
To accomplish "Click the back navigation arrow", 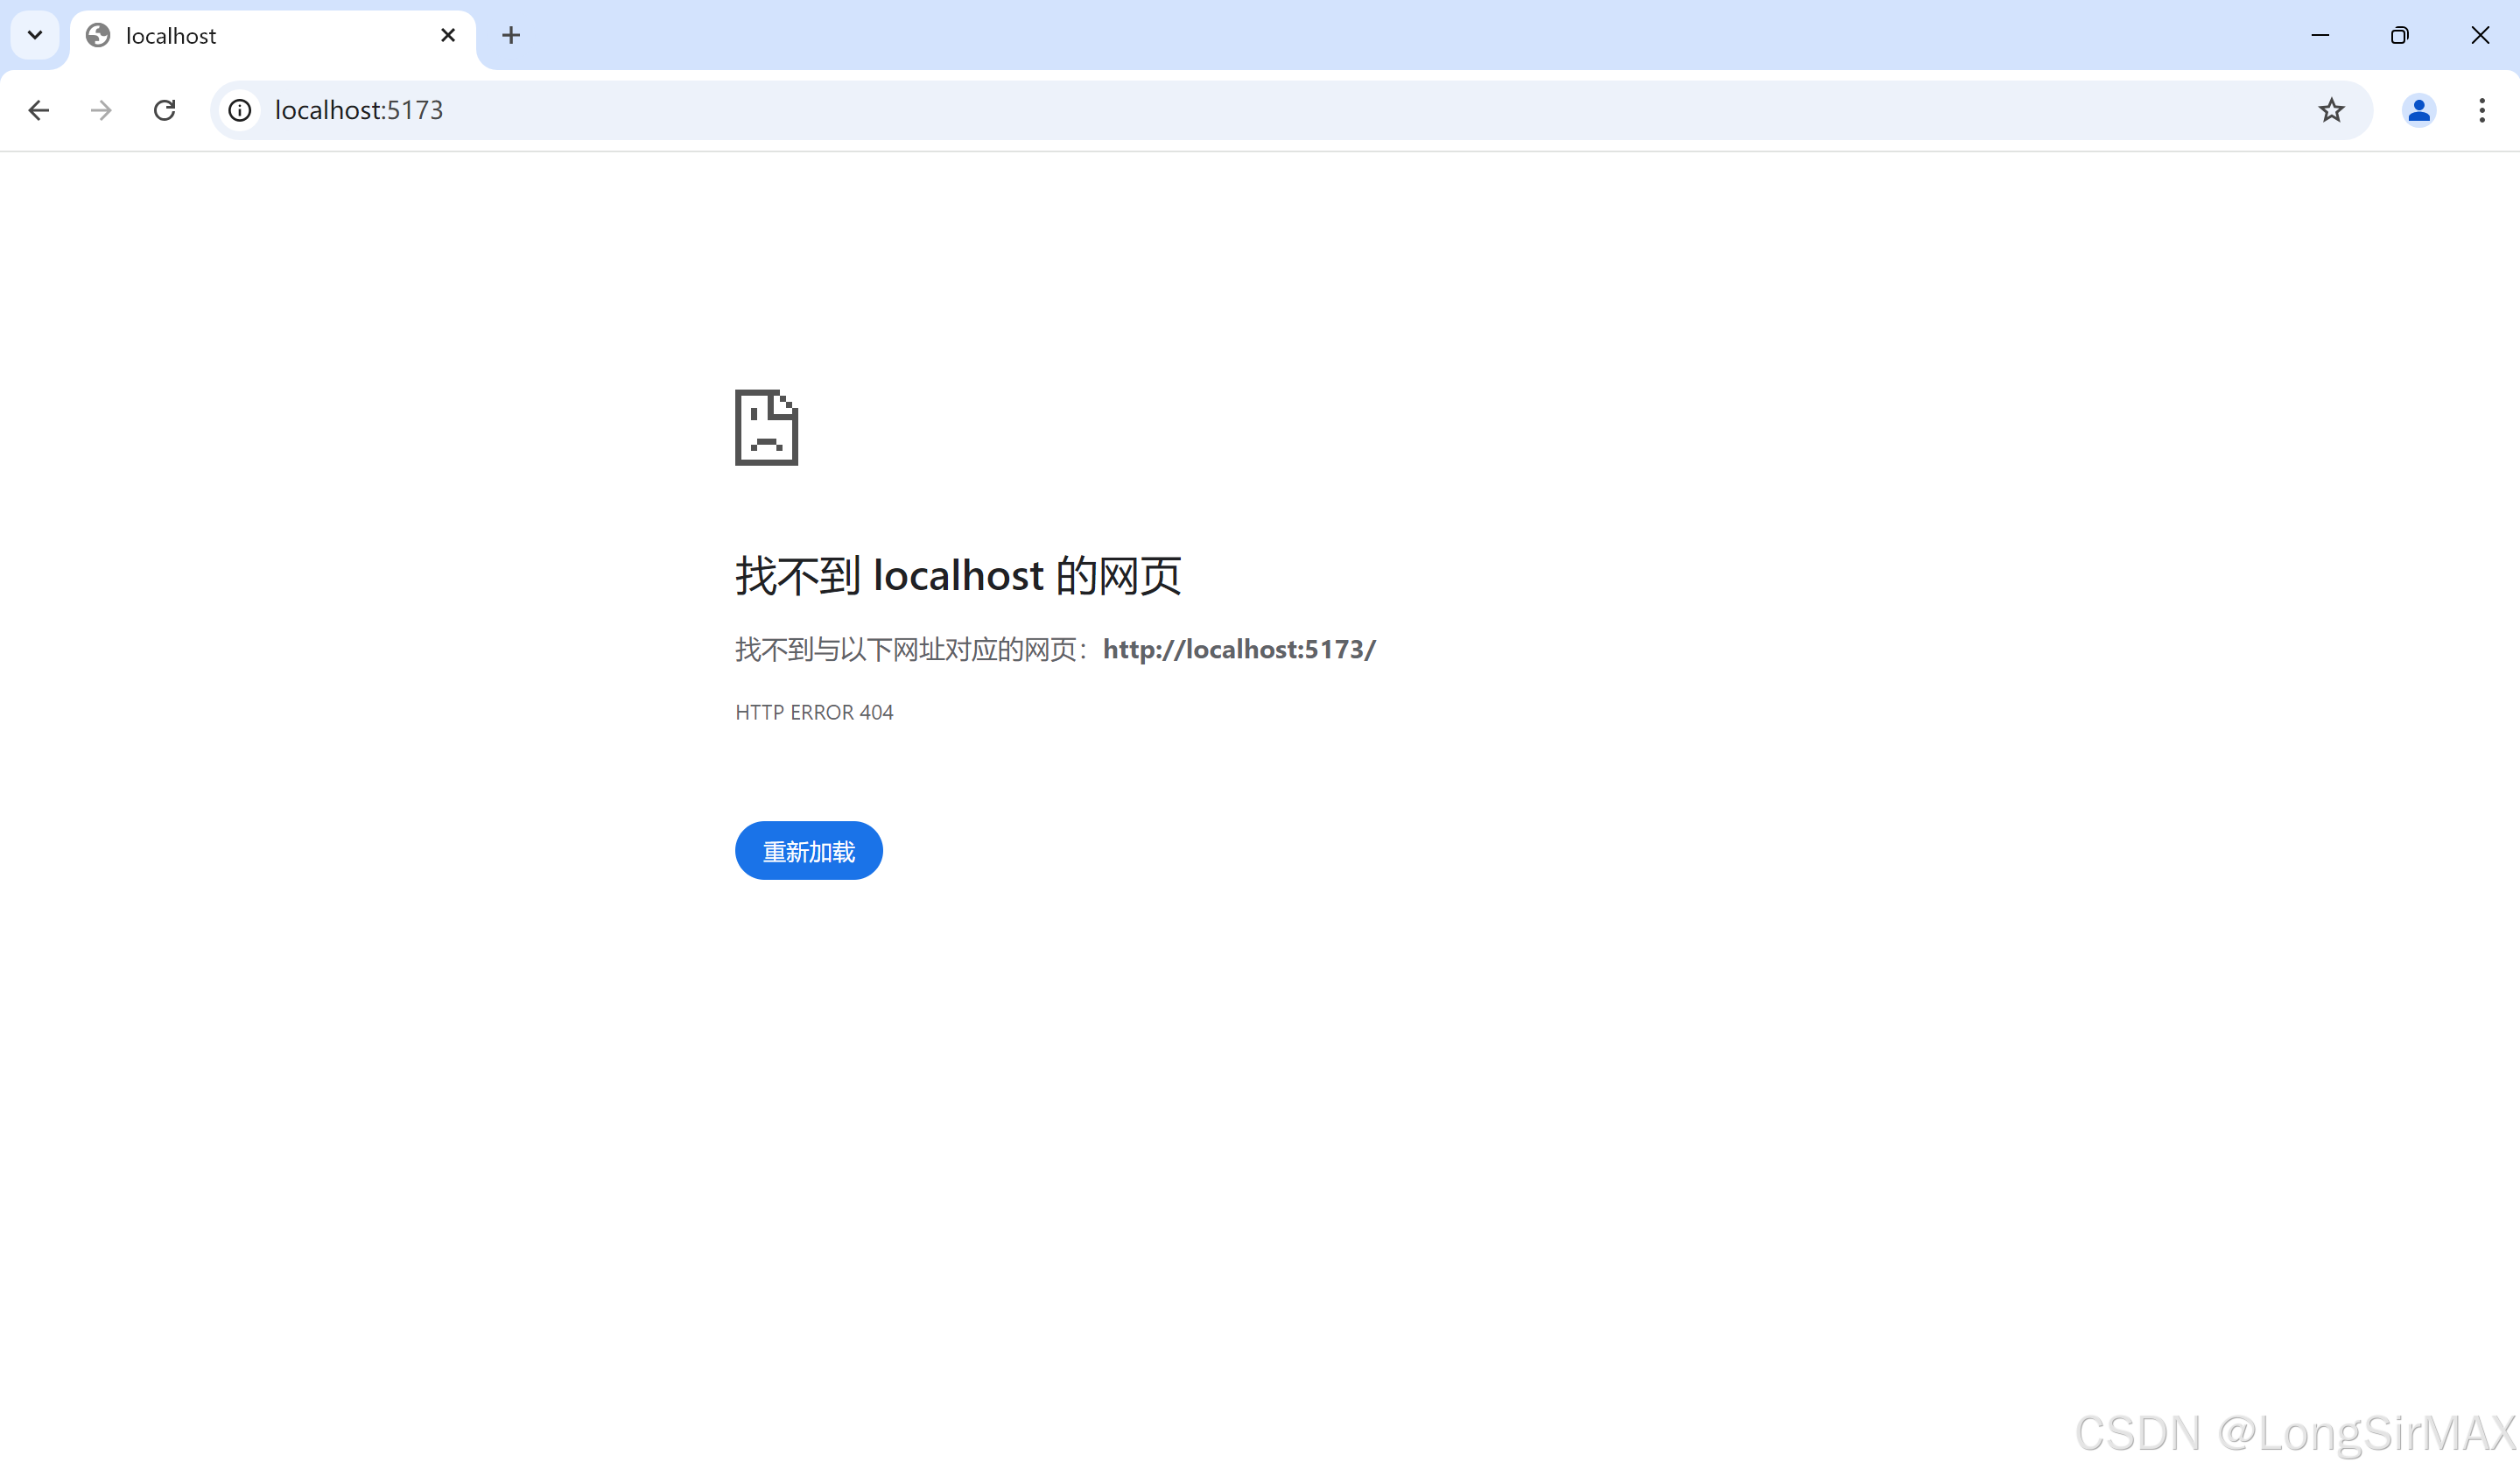I will coord(38,110).
